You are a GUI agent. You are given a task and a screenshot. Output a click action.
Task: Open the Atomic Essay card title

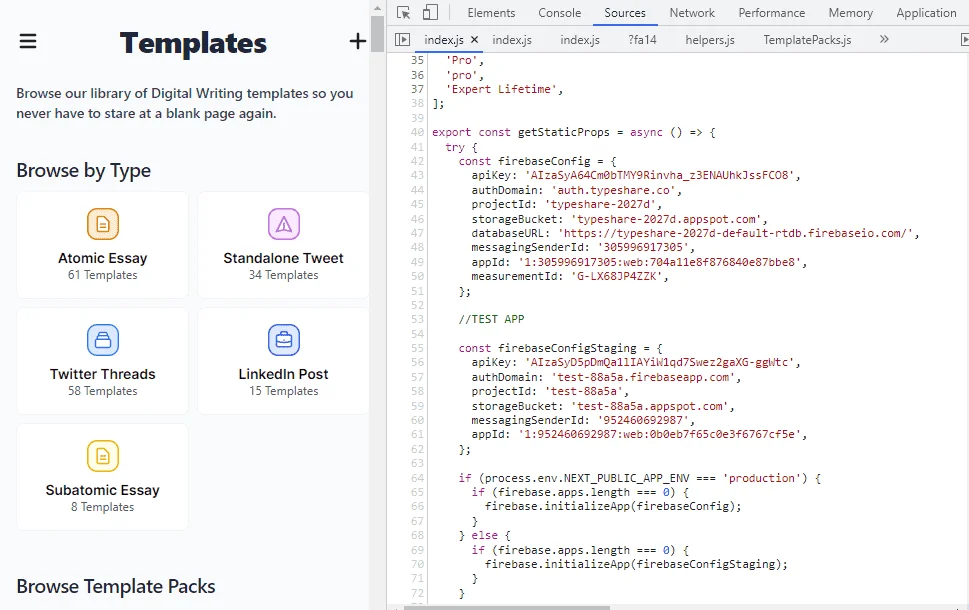click(x=103, y=258)
